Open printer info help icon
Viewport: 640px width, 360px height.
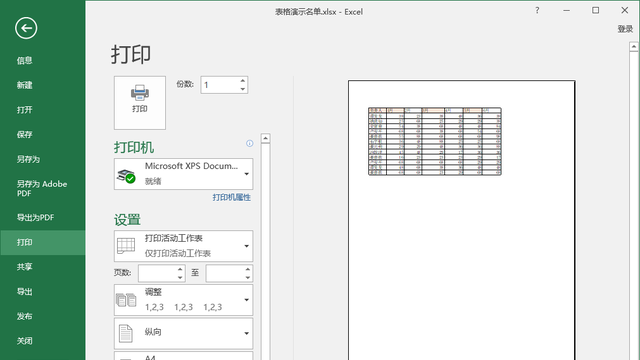point(249,143)
